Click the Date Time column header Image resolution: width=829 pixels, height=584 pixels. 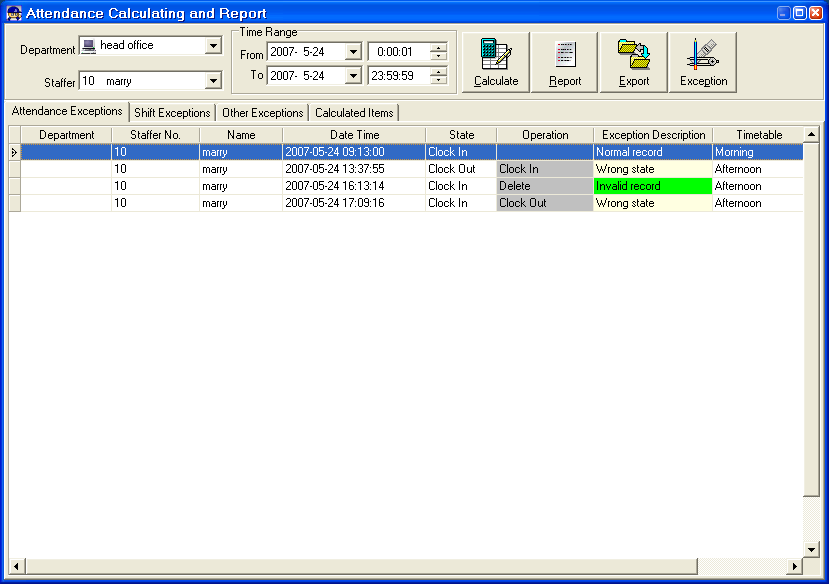pos(354,135)
